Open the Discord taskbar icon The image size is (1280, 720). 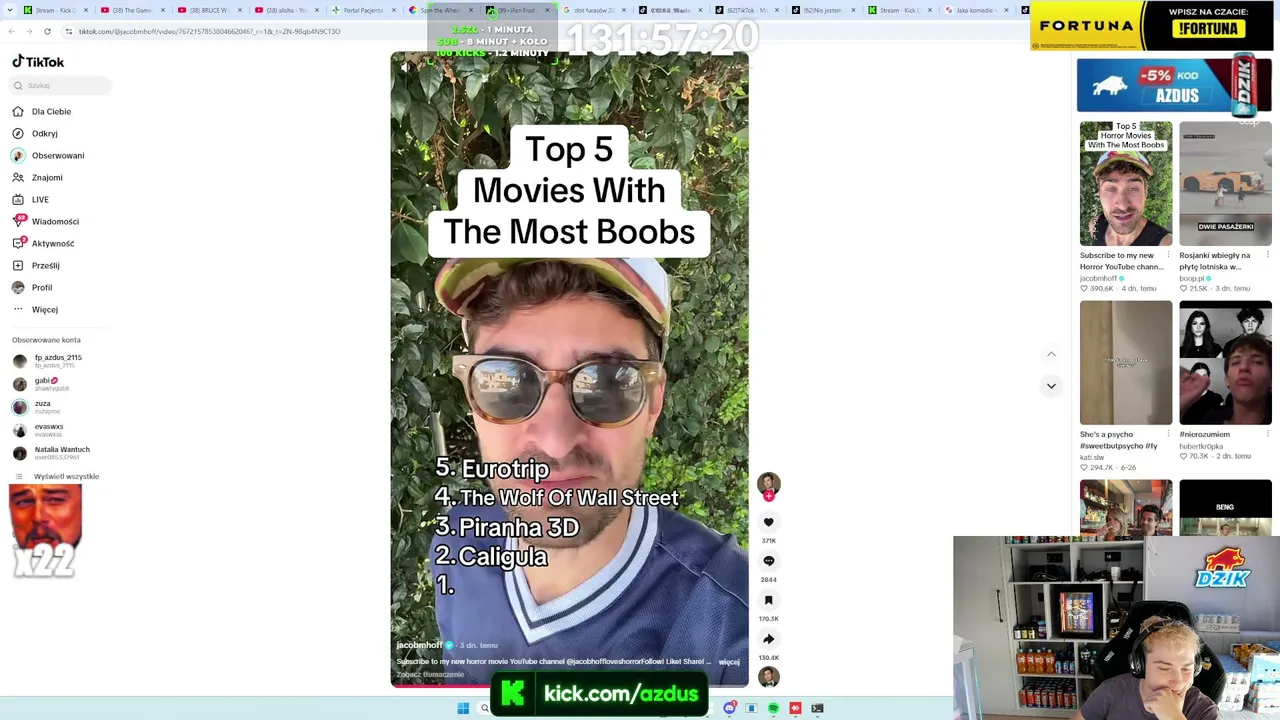point(730,708)
